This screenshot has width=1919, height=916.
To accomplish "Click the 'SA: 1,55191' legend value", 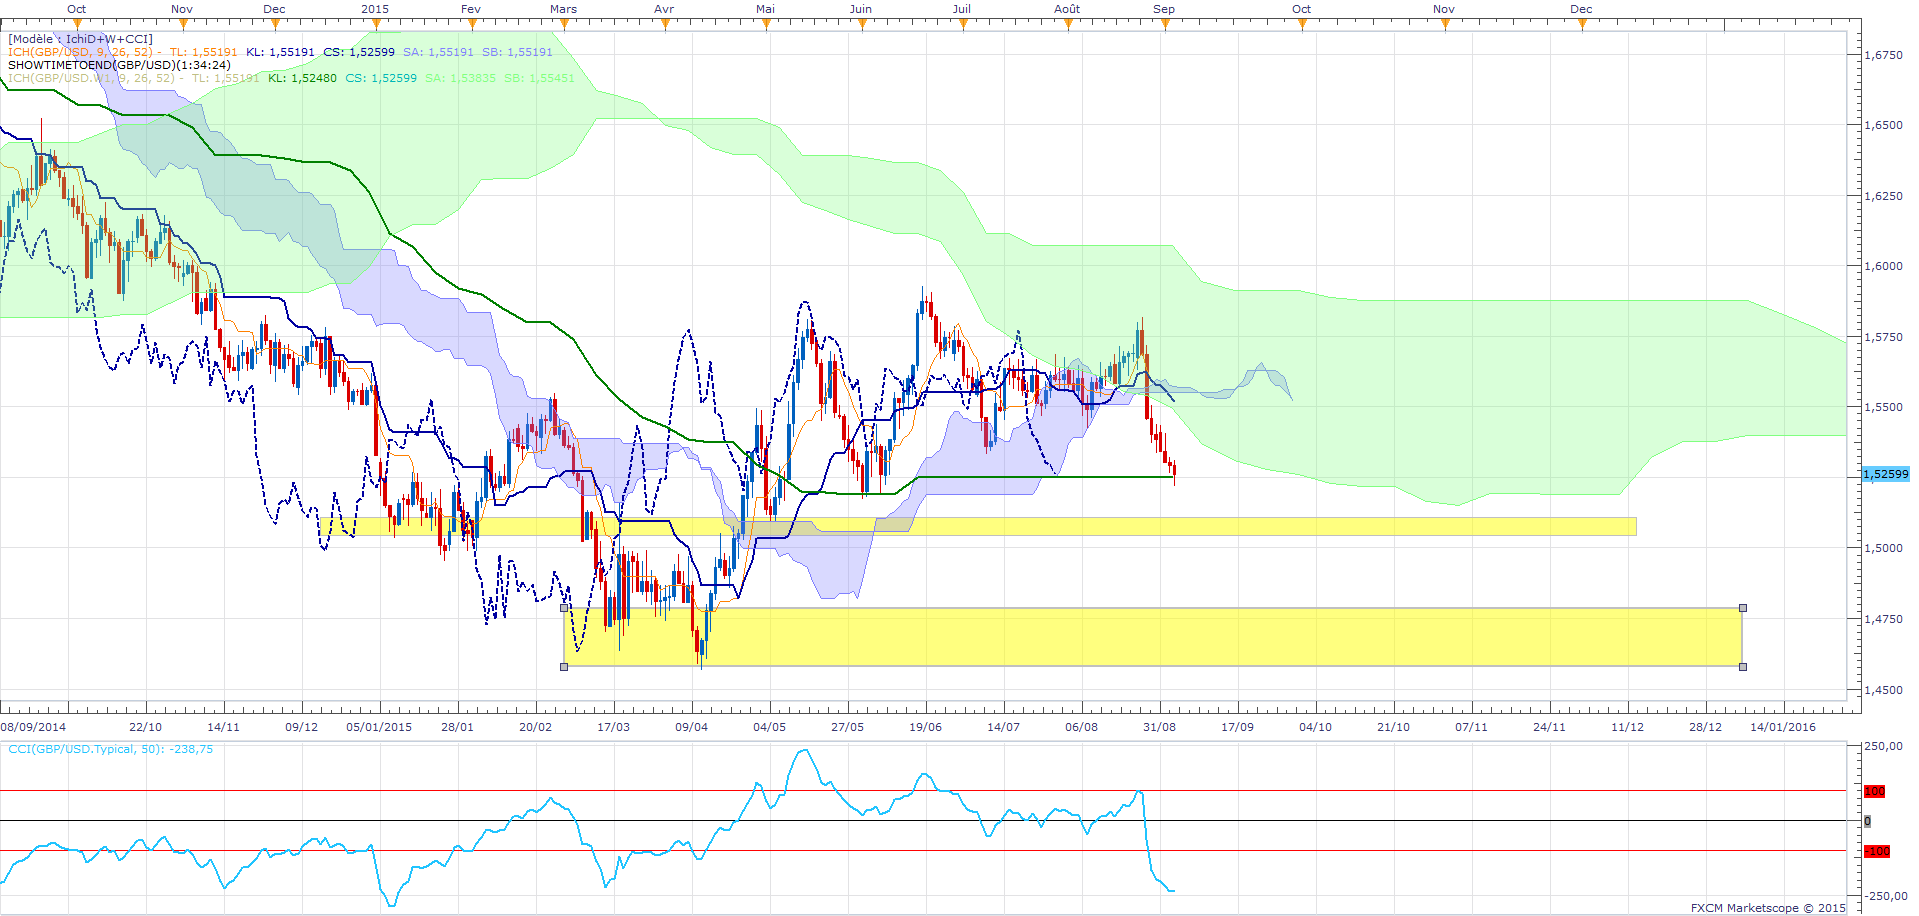I will pos(438,52).
